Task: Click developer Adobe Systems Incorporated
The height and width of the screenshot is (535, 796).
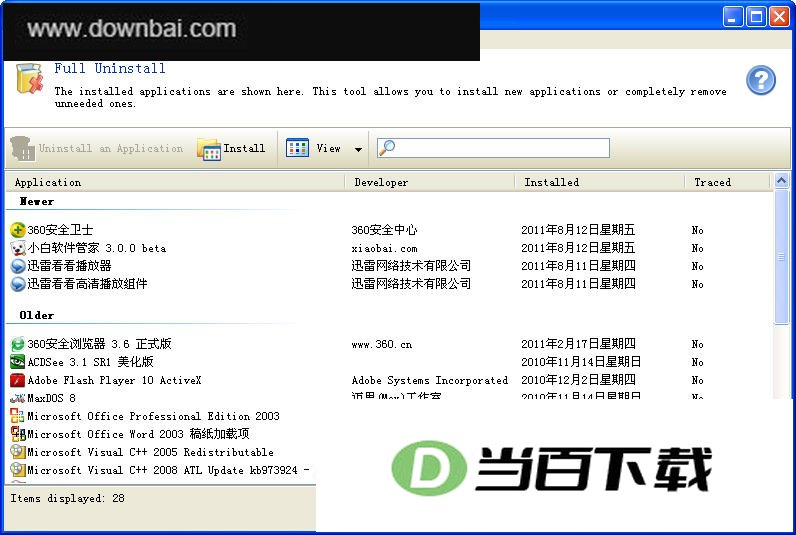Action: pos(429,380)
